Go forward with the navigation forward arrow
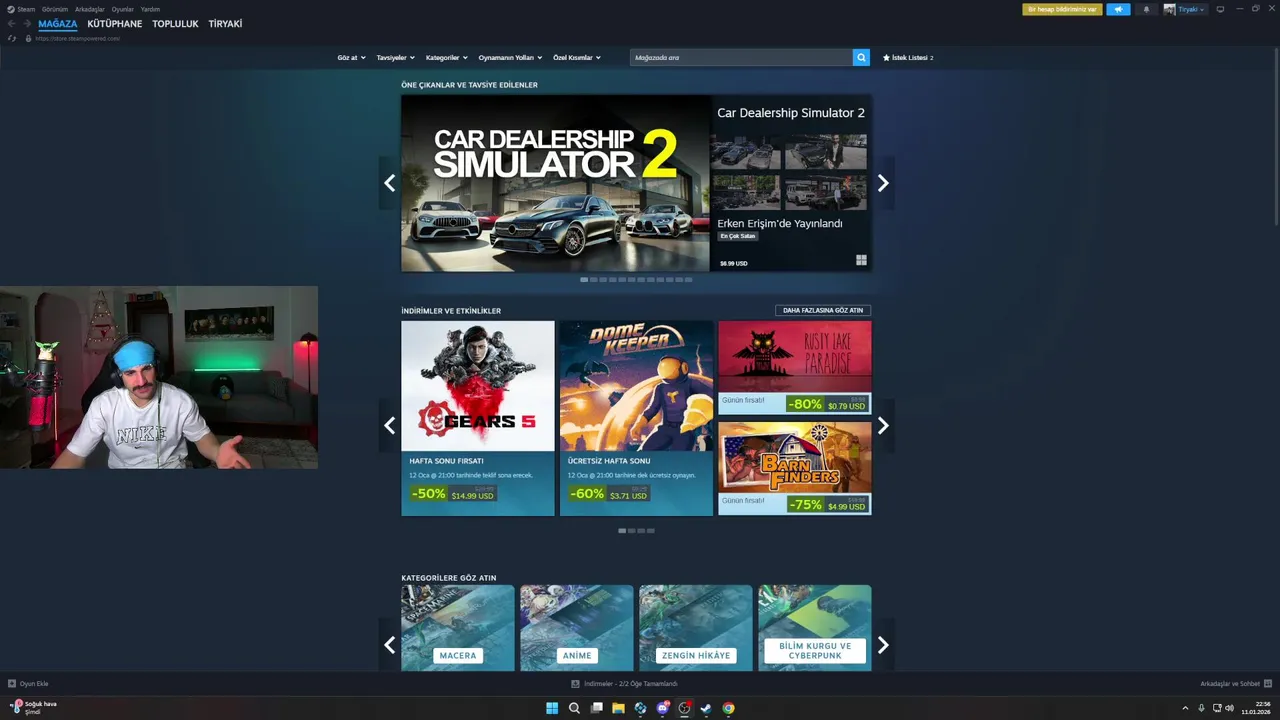 (x=27, y=24)
